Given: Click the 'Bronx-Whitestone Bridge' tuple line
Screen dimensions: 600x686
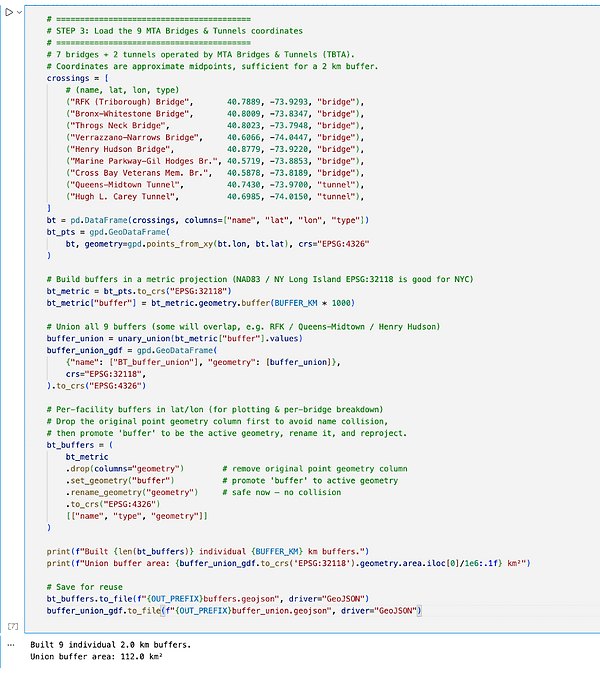Looking at the screenshot, I should pyautogui.click(x=215, y=114).
